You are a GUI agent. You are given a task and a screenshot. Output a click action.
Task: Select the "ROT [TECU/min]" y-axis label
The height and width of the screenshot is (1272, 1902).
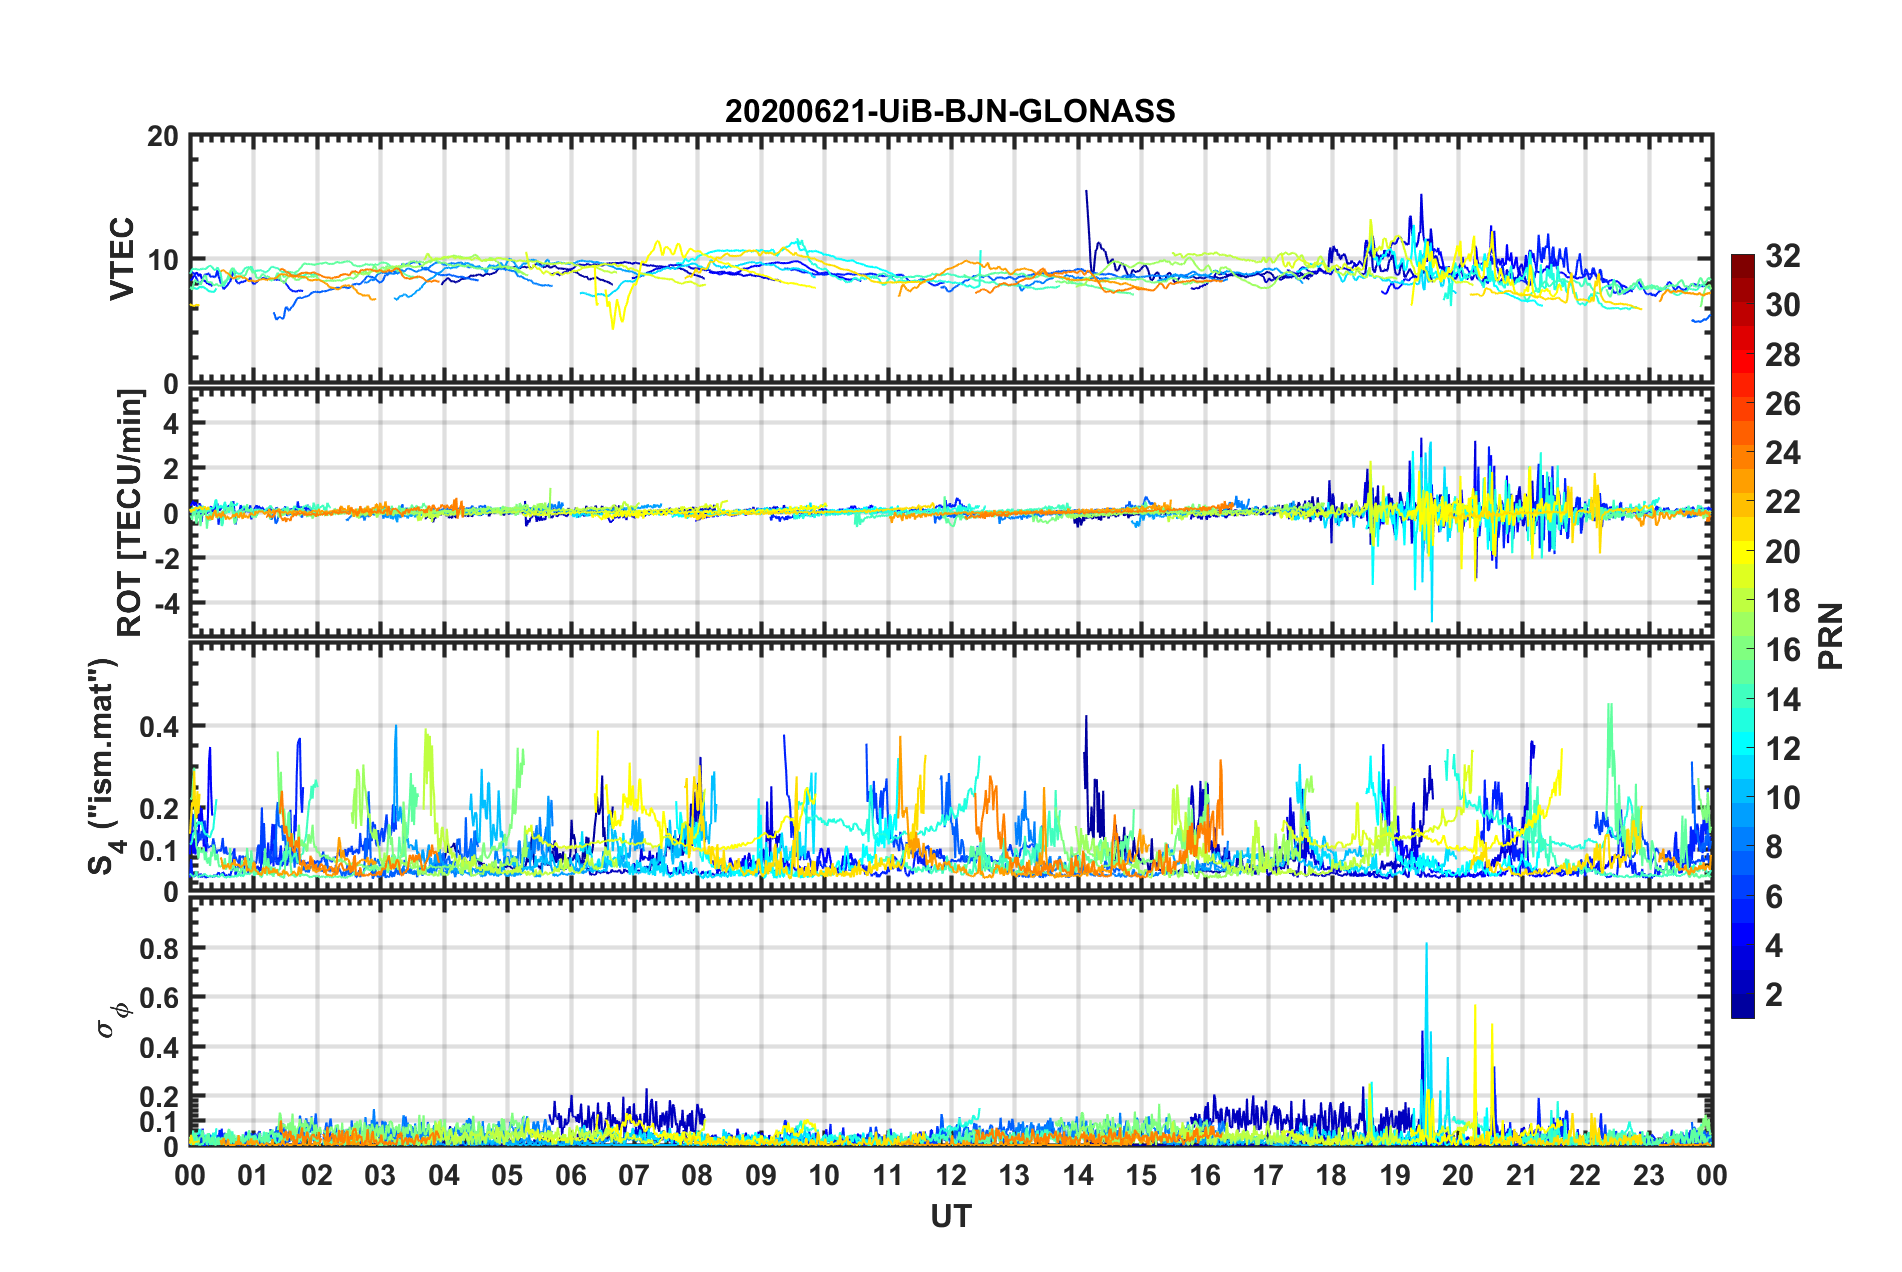(130, 513)
